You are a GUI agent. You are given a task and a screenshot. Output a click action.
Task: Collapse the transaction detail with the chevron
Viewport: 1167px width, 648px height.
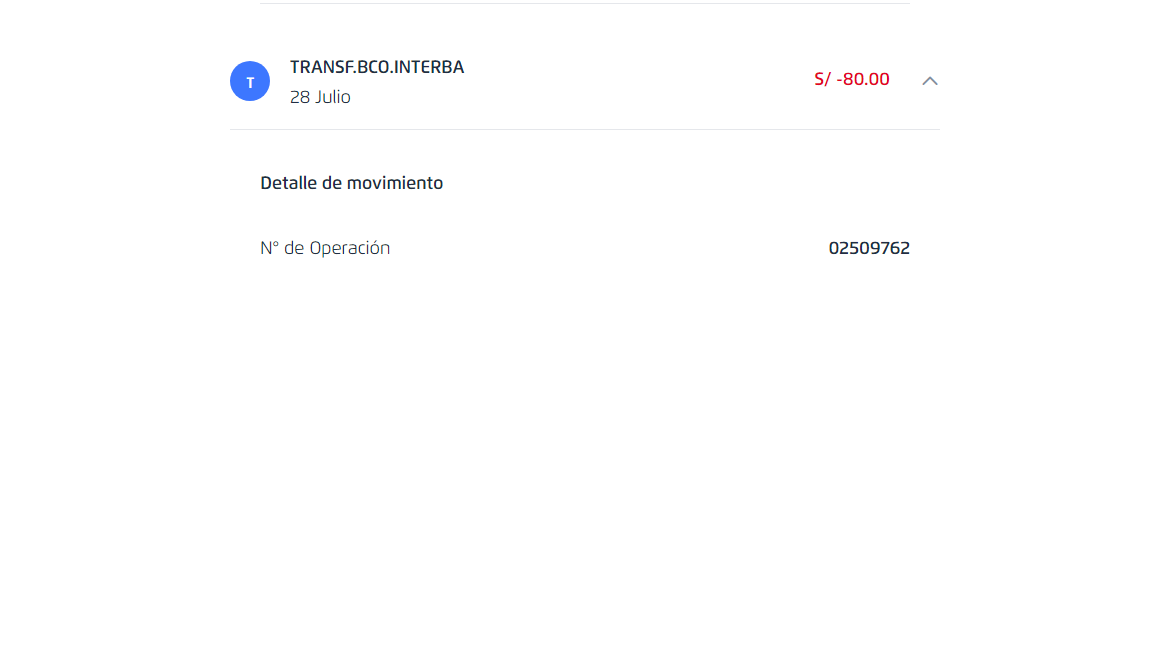point(930,81)
